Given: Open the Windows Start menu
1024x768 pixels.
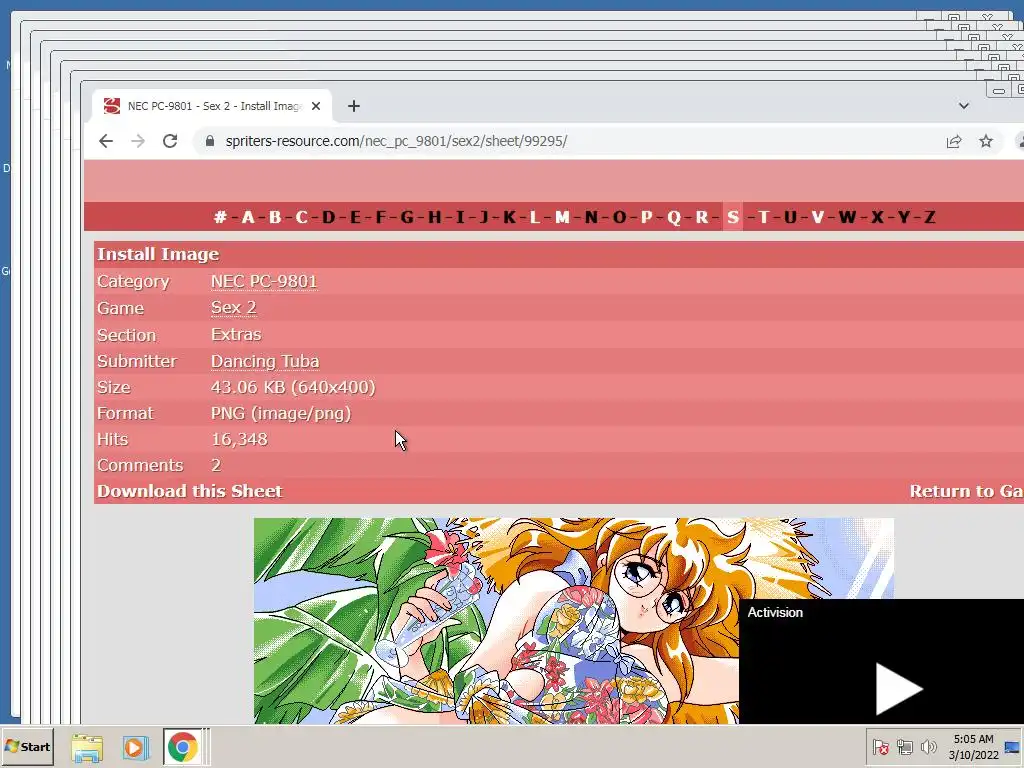Looking at the screenshot, I should pyautogui.click(x=27, y=747).
